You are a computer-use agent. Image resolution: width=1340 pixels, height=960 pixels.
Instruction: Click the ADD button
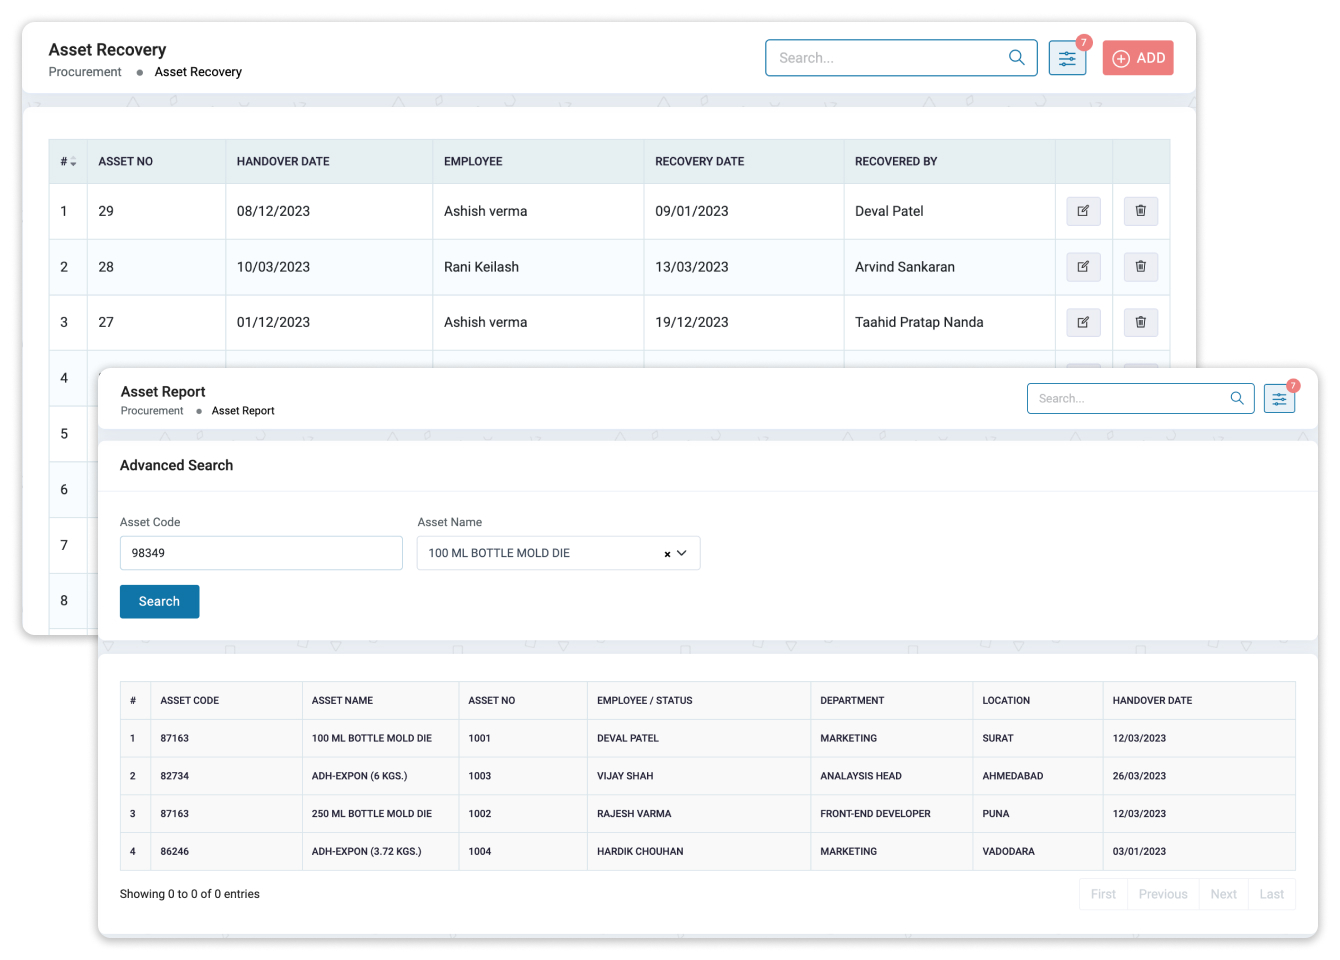(1138, 57)
